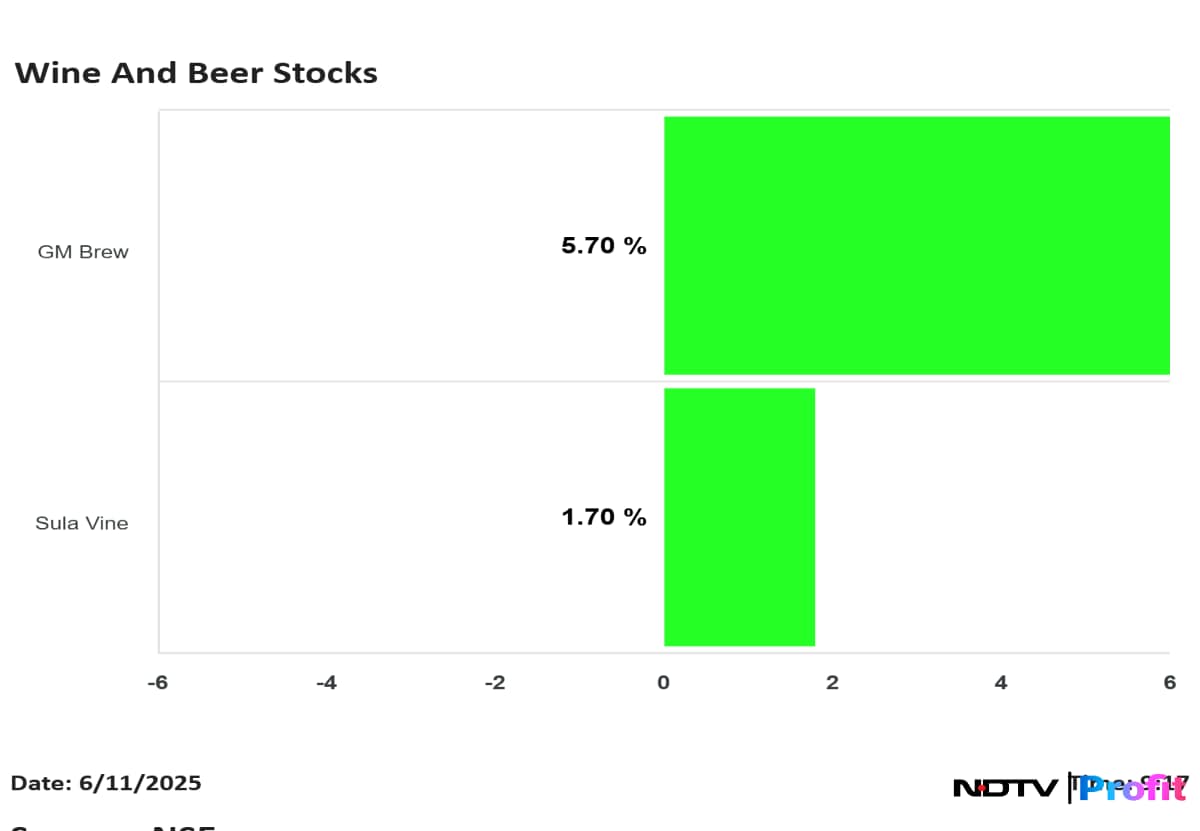Image resolution: width=1200 pixels, height=831 pixels.
Task: Click the Wine And Beer Stocks title
Action: pos(196,73)
